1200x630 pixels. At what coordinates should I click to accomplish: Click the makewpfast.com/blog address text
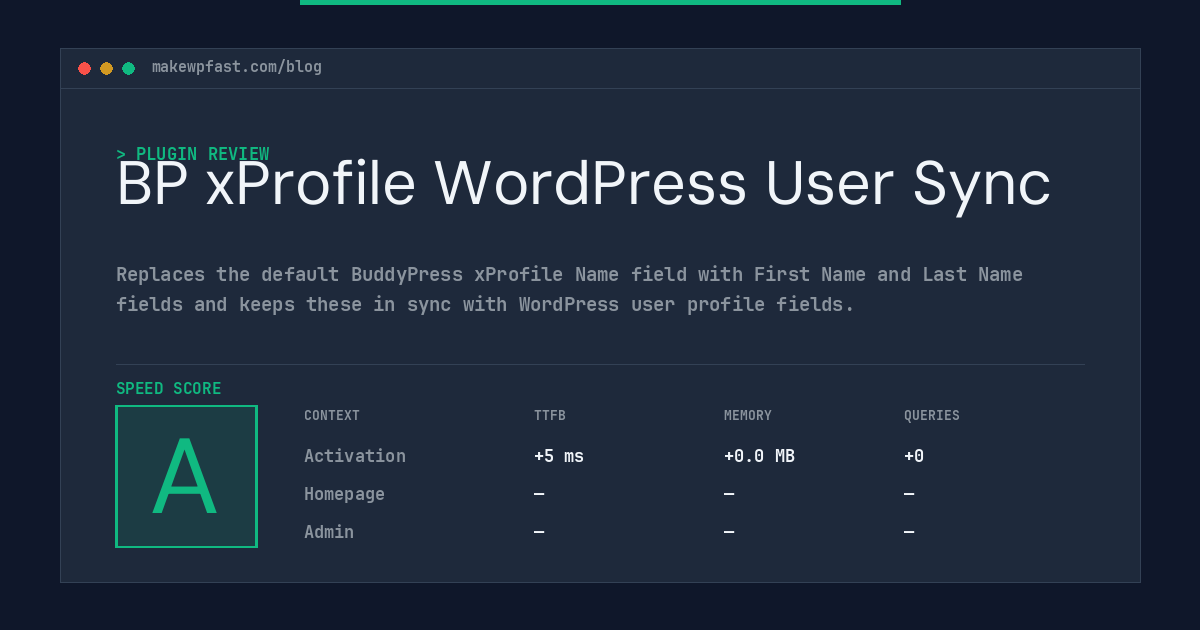(x=237, y=67)
